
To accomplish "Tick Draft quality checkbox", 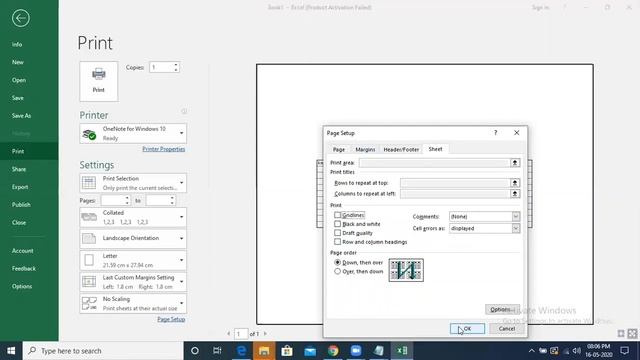I will click(337, 233).
